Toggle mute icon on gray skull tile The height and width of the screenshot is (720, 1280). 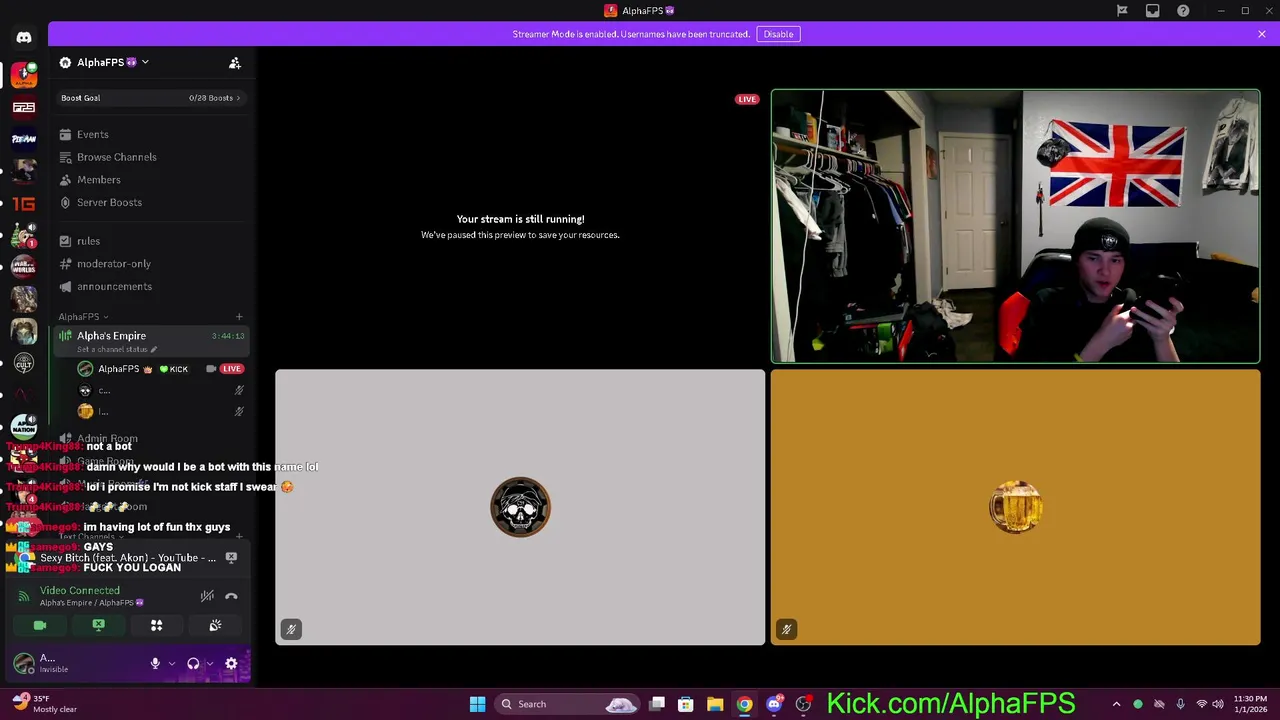291,629
